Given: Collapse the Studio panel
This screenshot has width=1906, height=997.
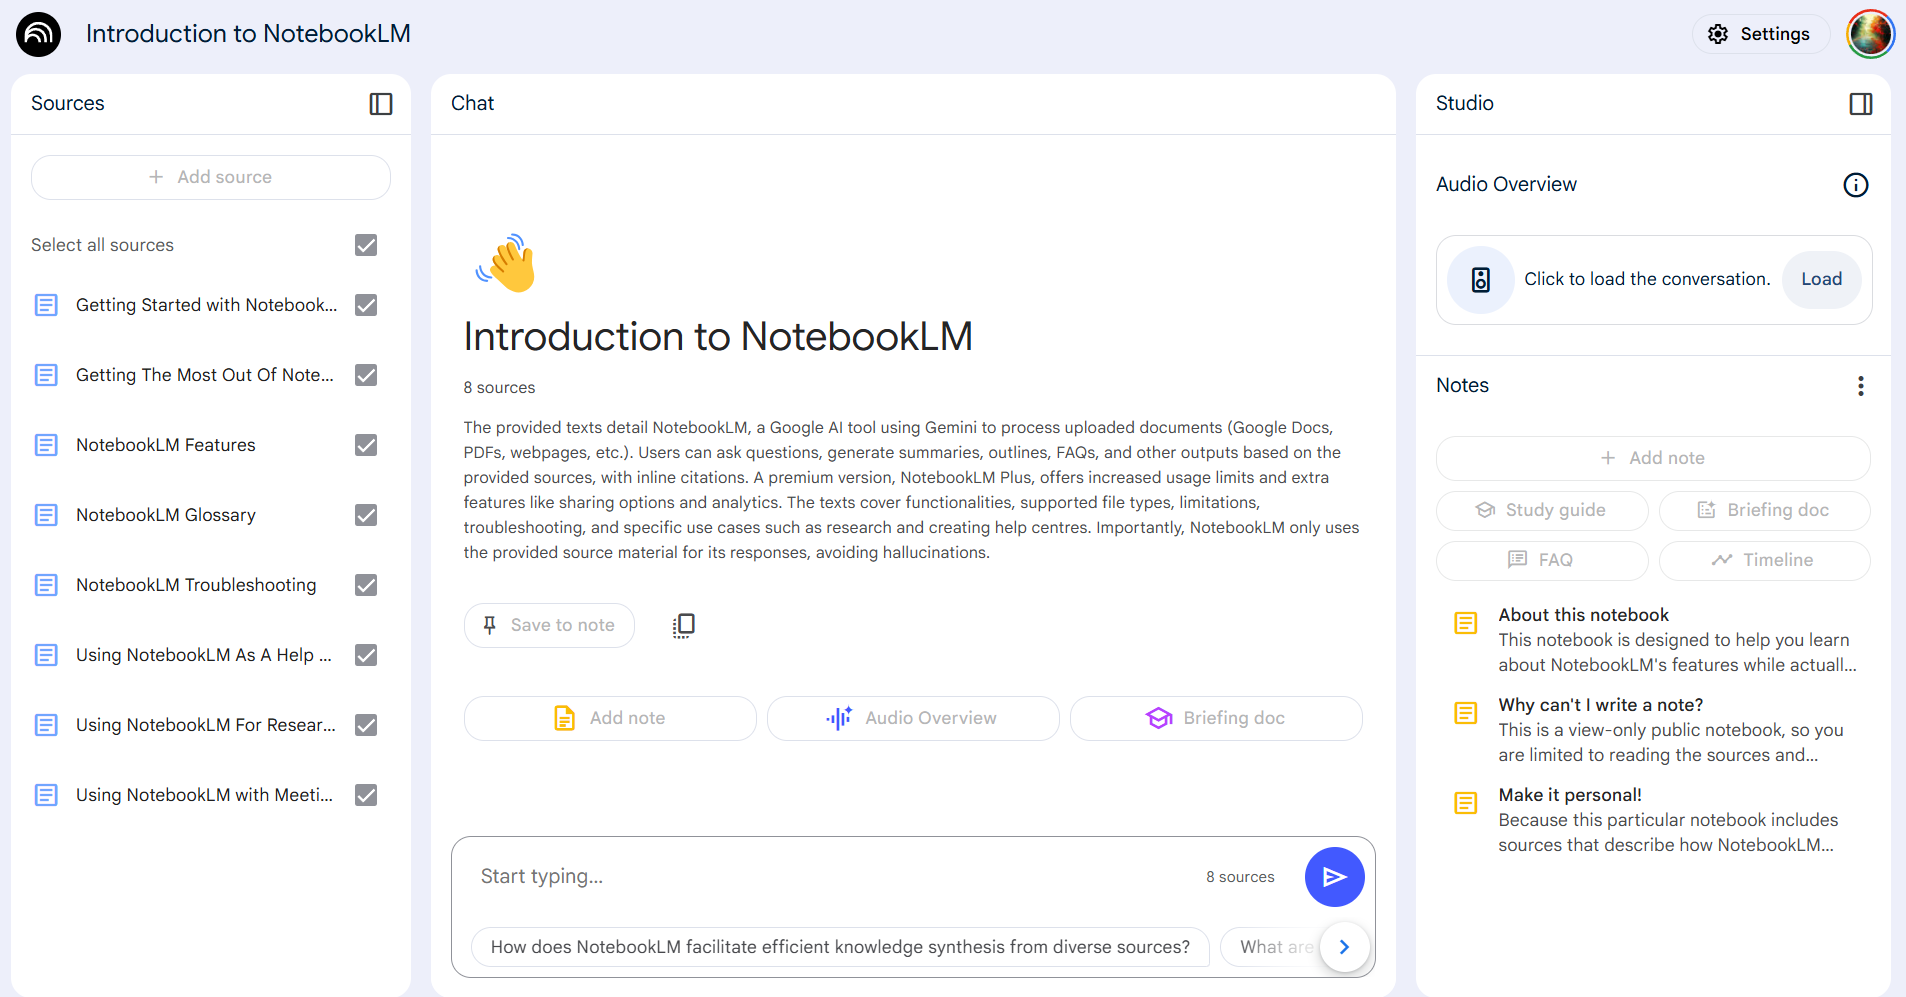Looking at the screenshot, I should (1861, 103).
